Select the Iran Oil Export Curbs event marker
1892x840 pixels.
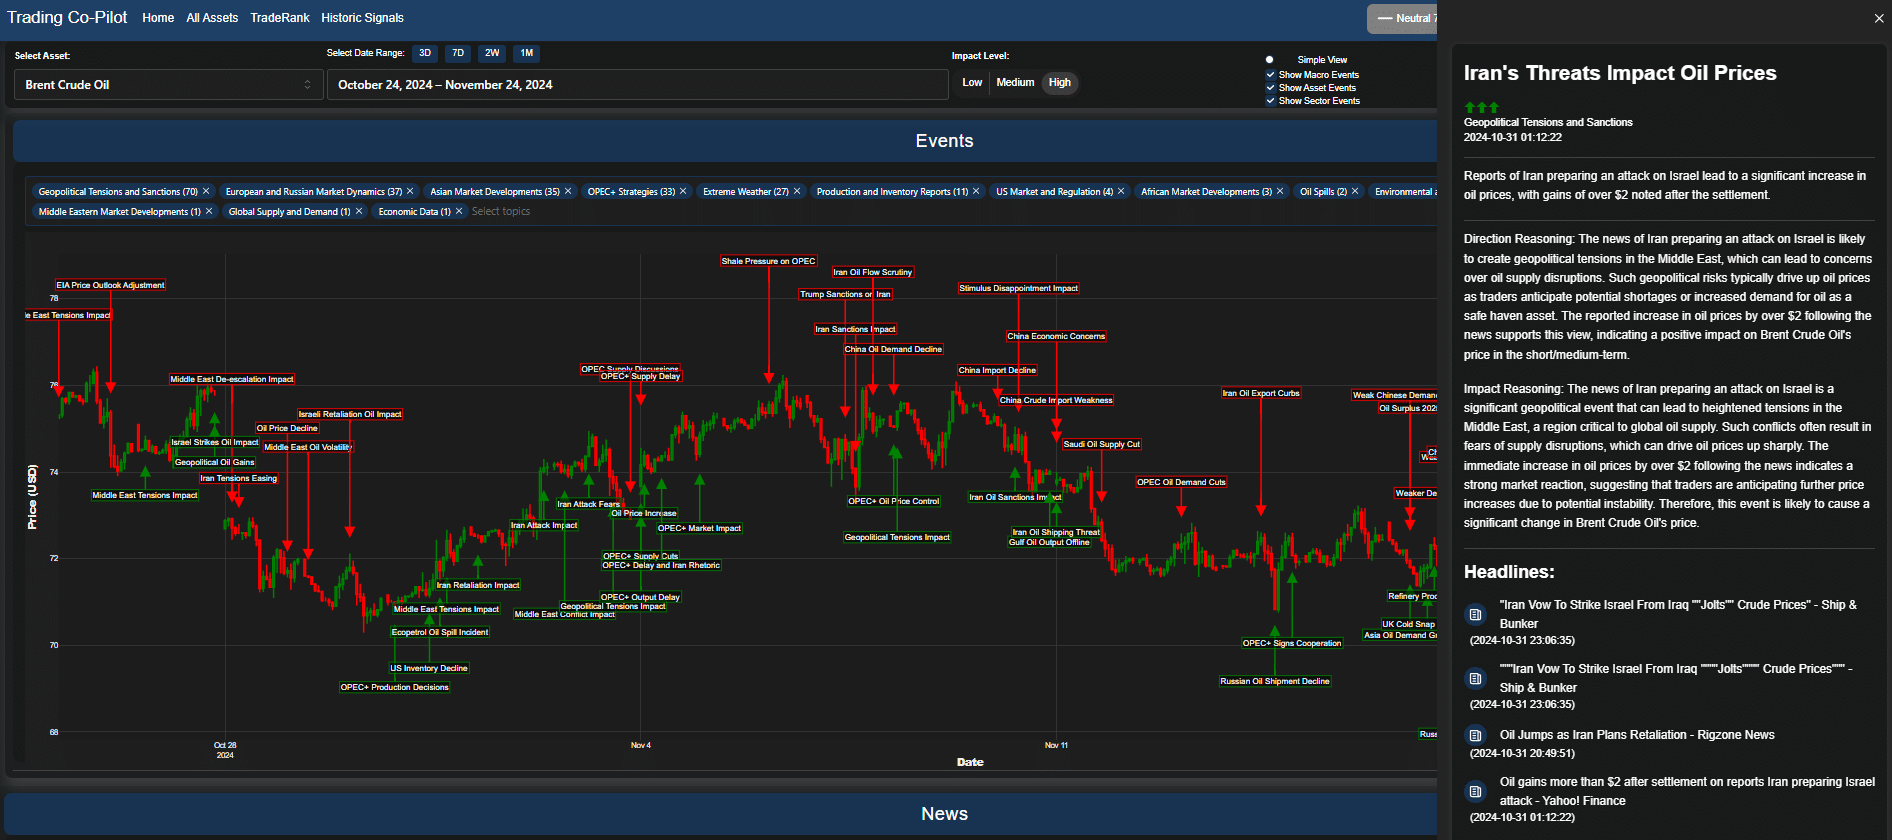coord(1261,393)
